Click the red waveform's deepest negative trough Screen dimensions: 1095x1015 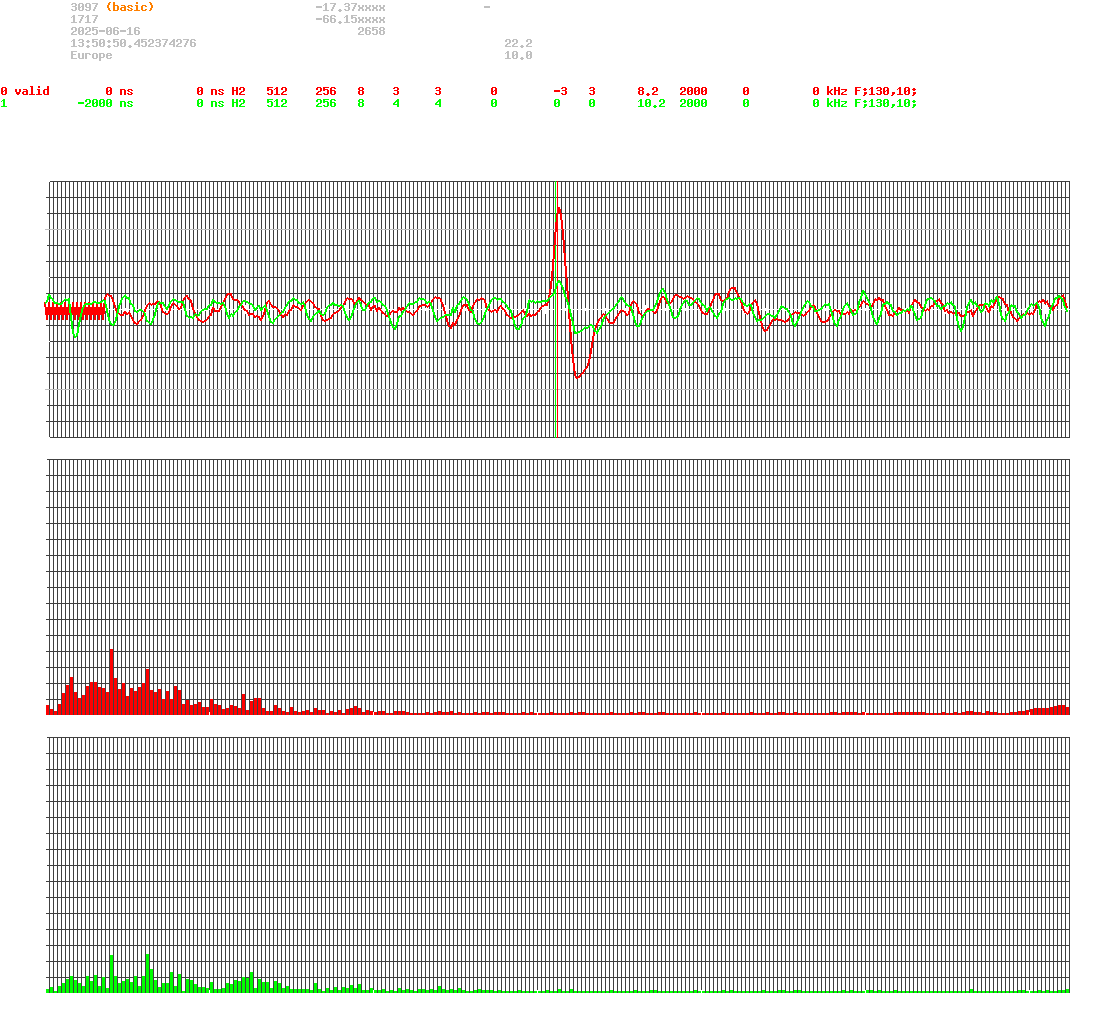577,377
